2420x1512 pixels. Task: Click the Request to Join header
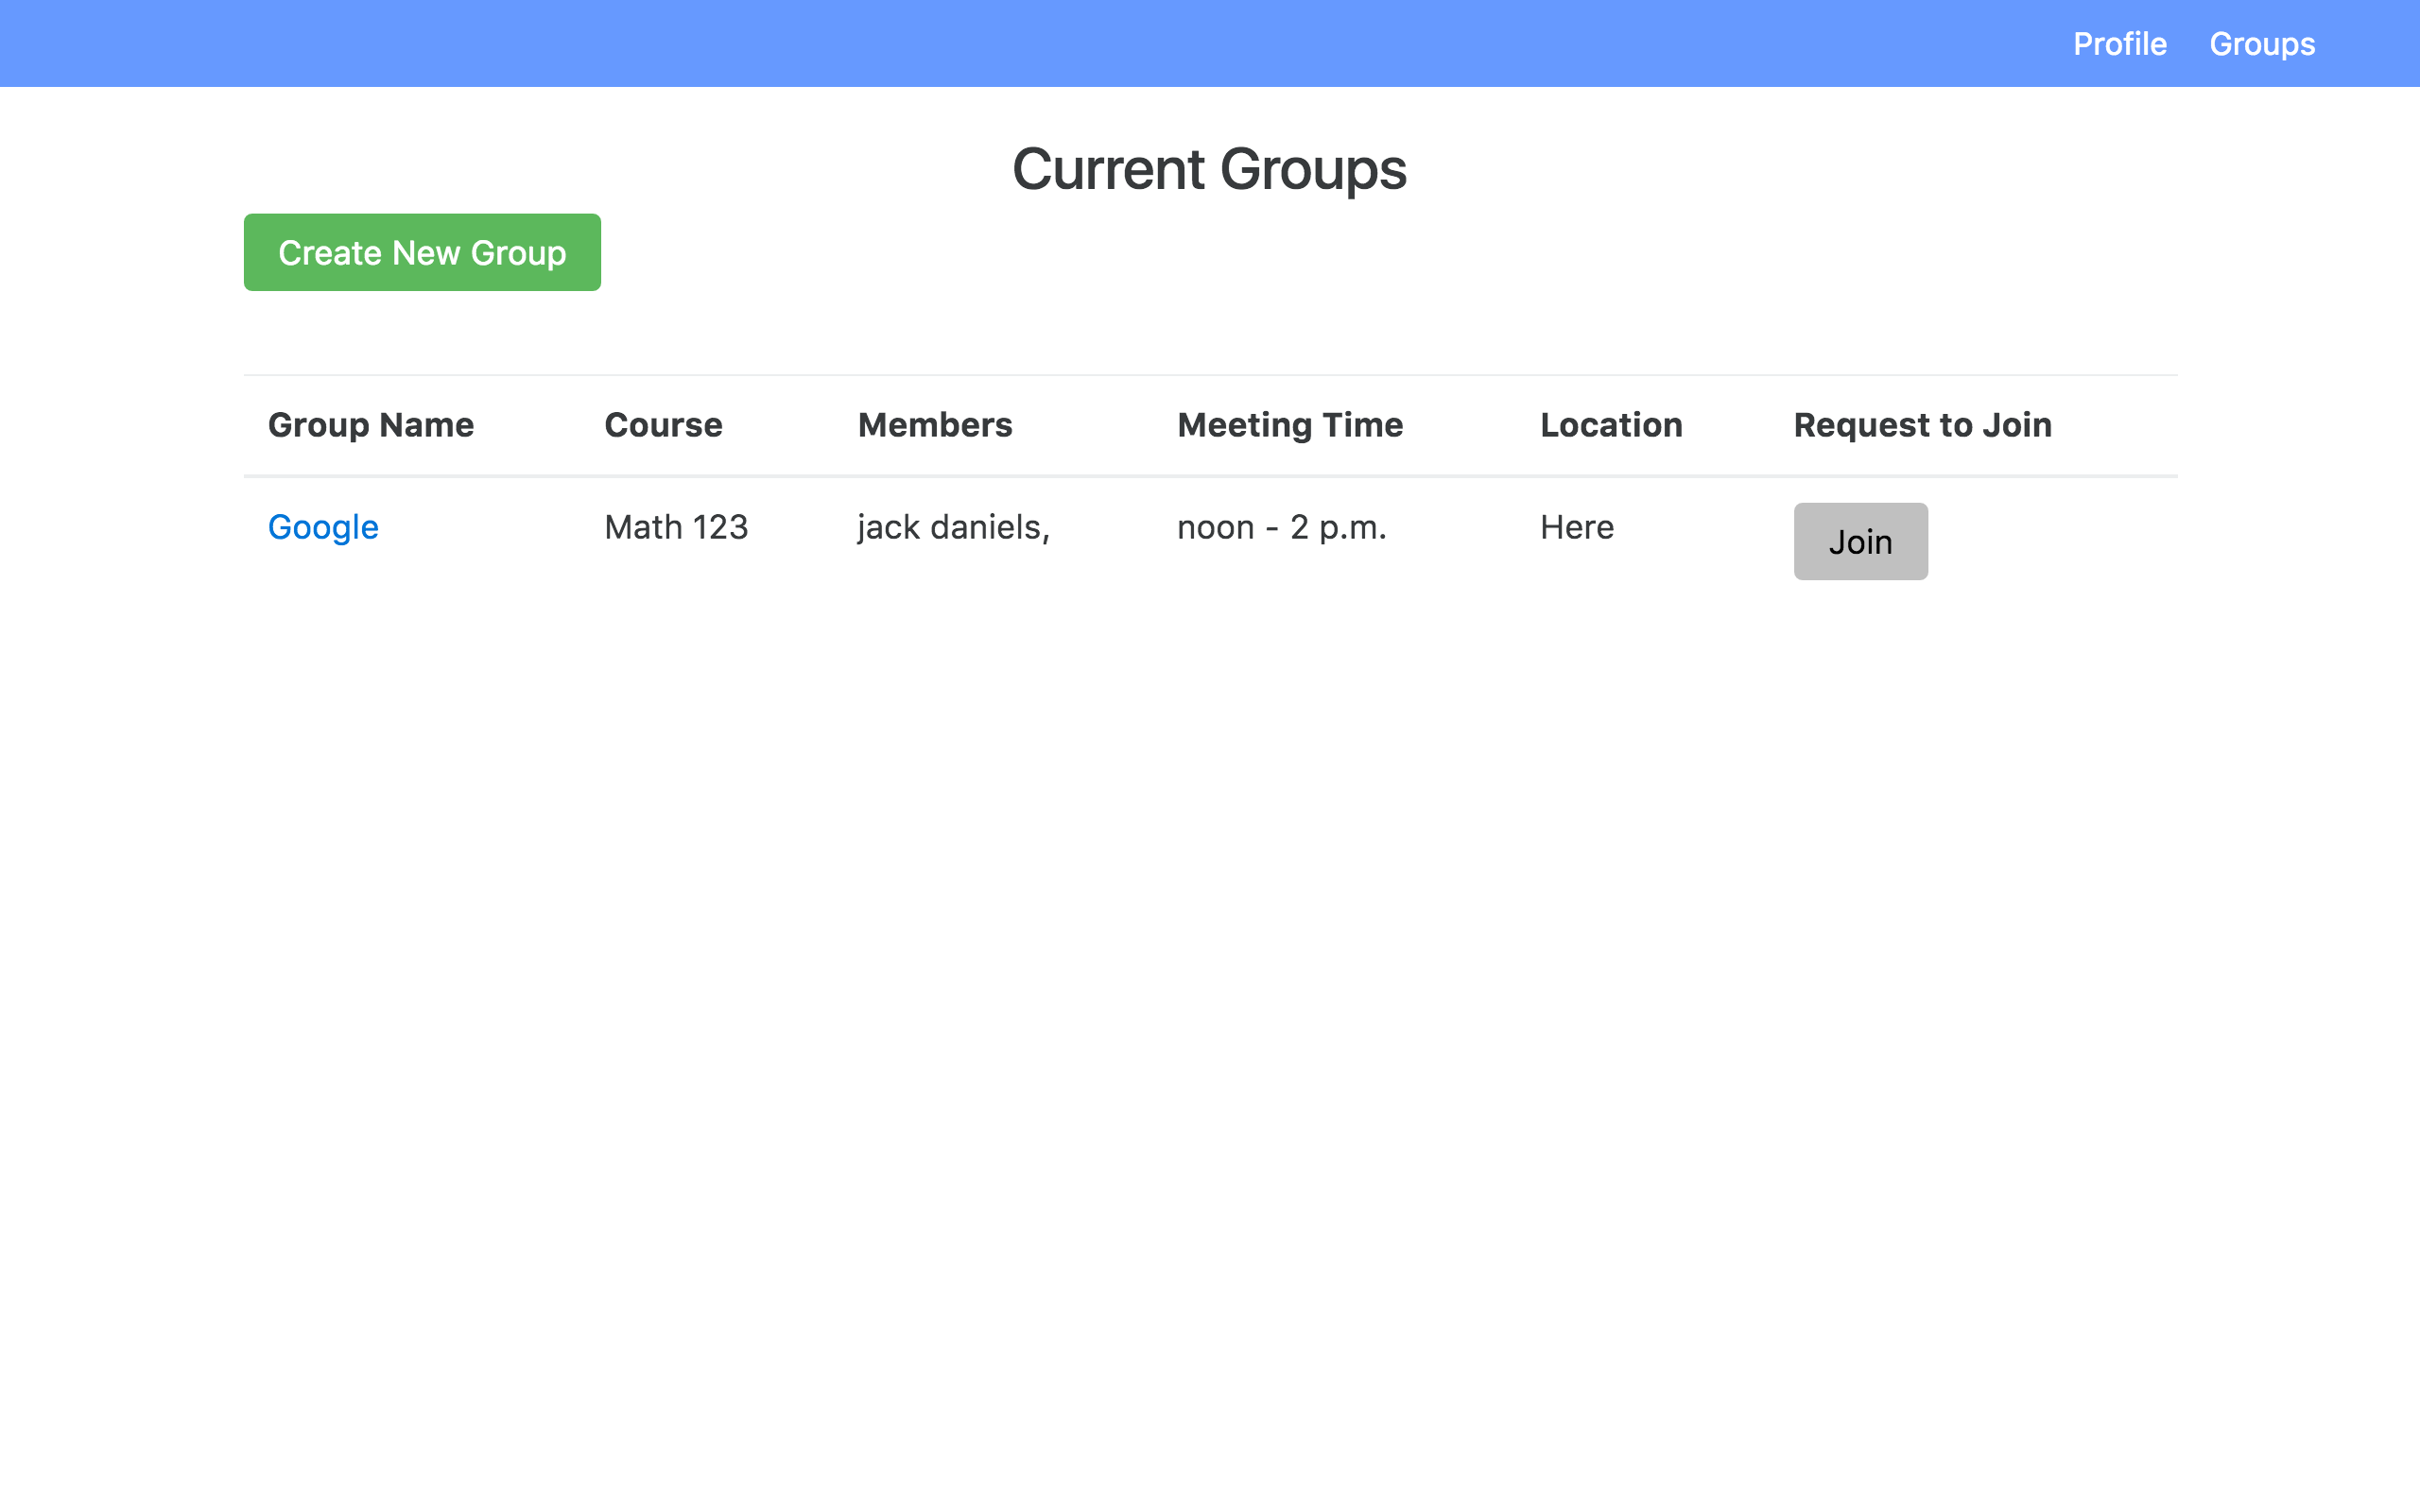pyautogui.click(x=1922, y=425)
